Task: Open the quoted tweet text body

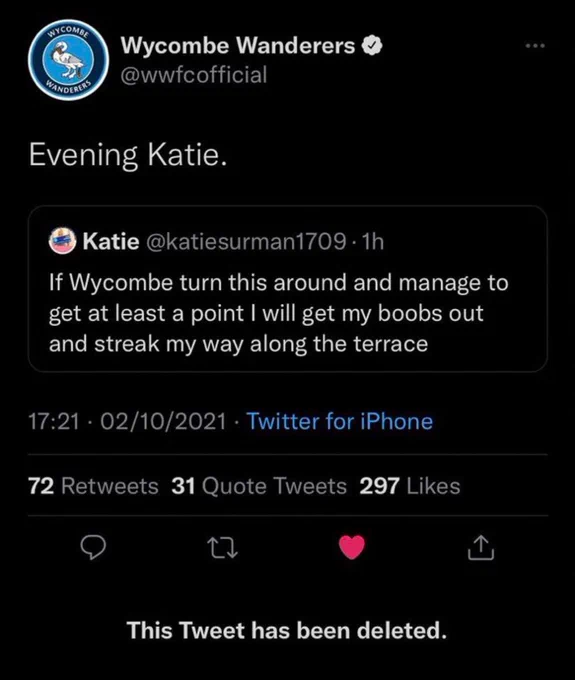Action: click(278, 313)
